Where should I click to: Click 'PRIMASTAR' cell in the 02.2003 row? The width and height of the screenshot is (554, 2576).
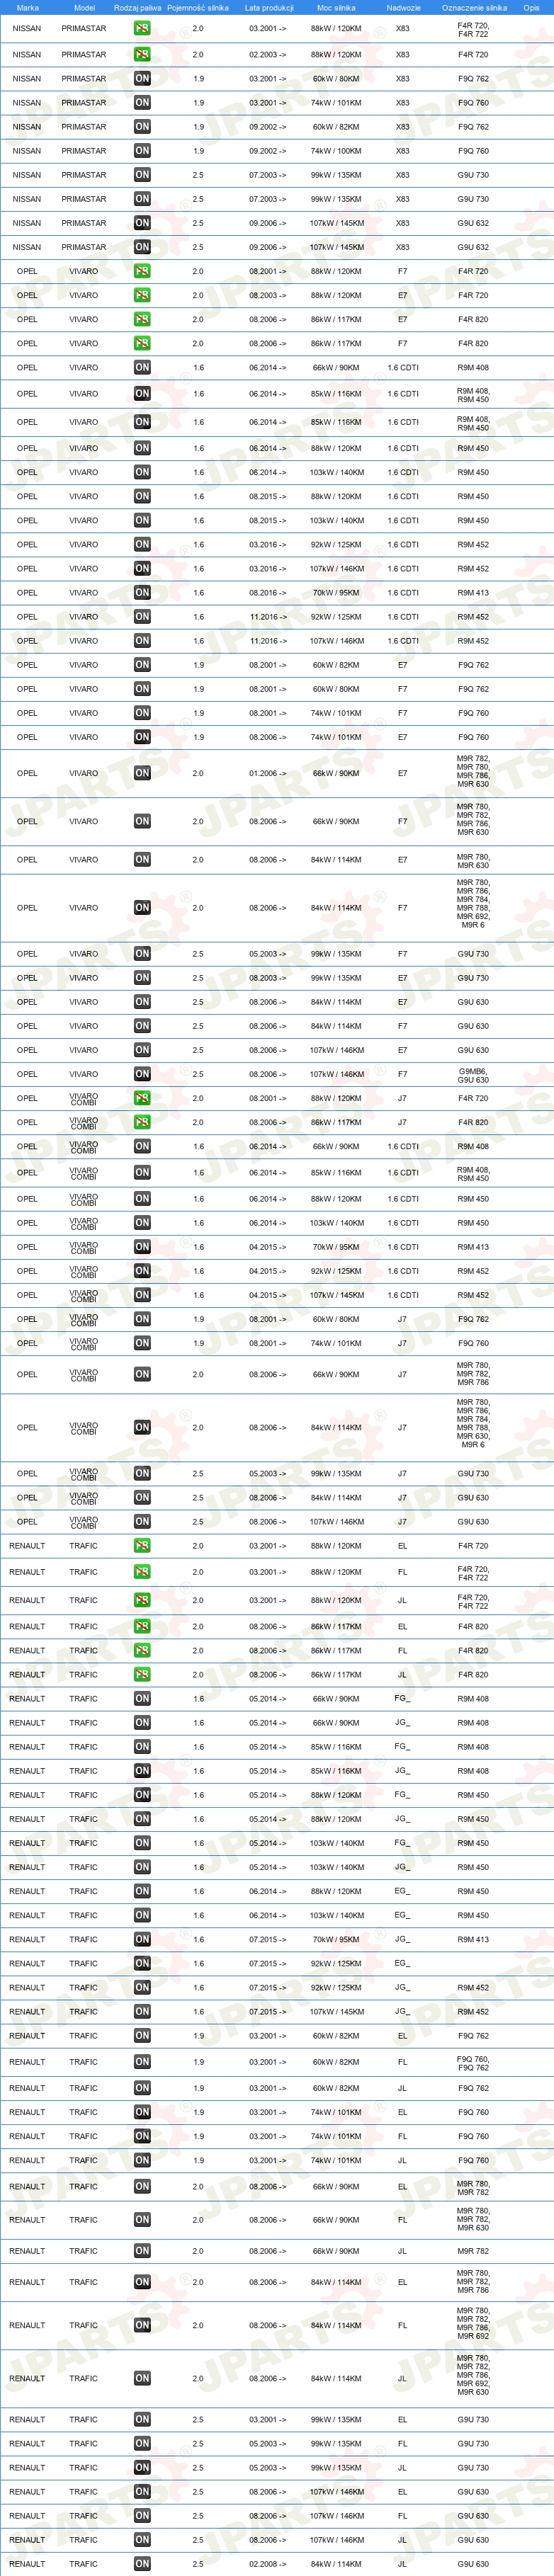(84, 54)
